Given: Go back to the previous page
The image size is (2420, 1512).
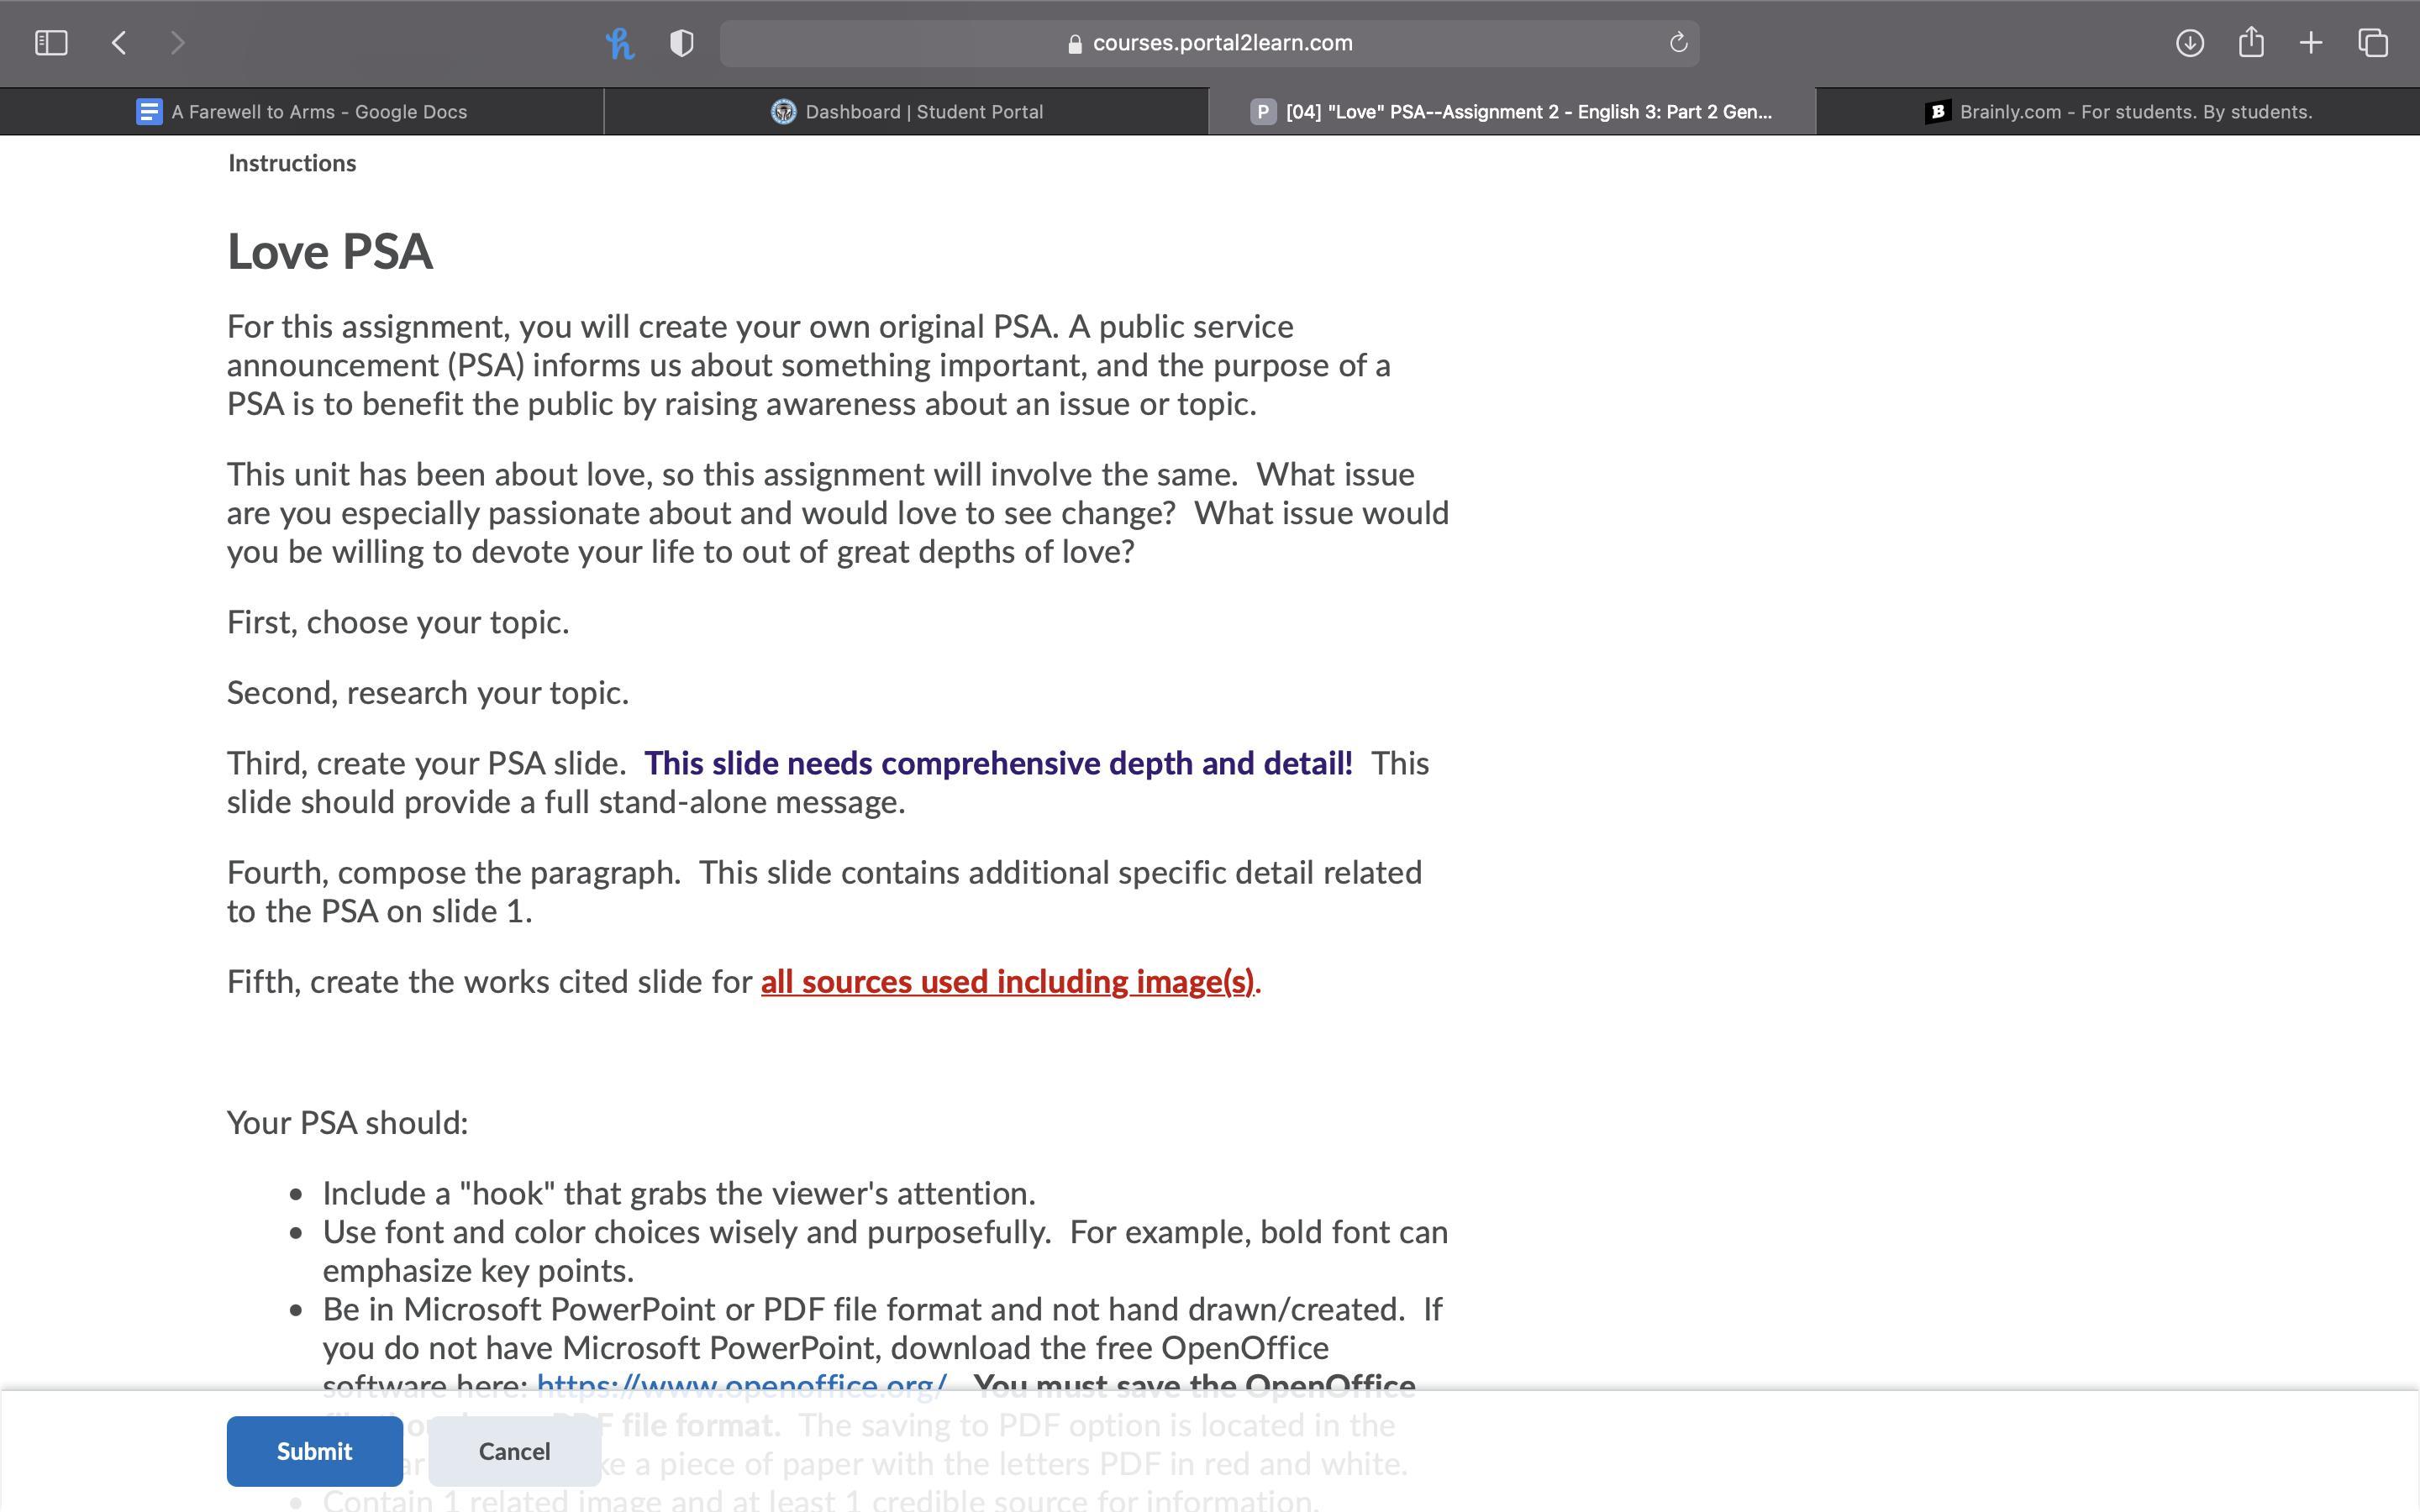Looking at the screenshot, I should point(119,43).
